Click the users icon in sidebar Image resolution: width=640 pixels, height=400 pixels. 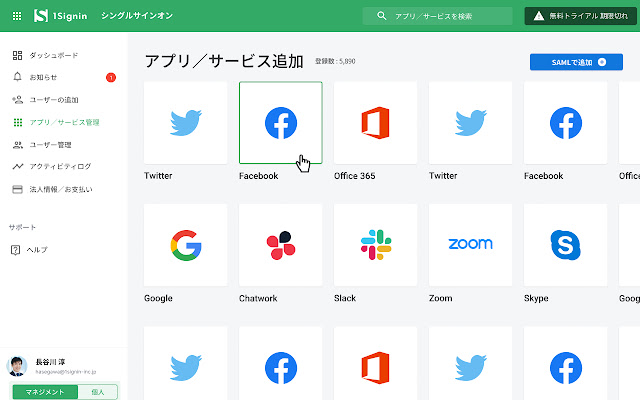coord(18,144)
